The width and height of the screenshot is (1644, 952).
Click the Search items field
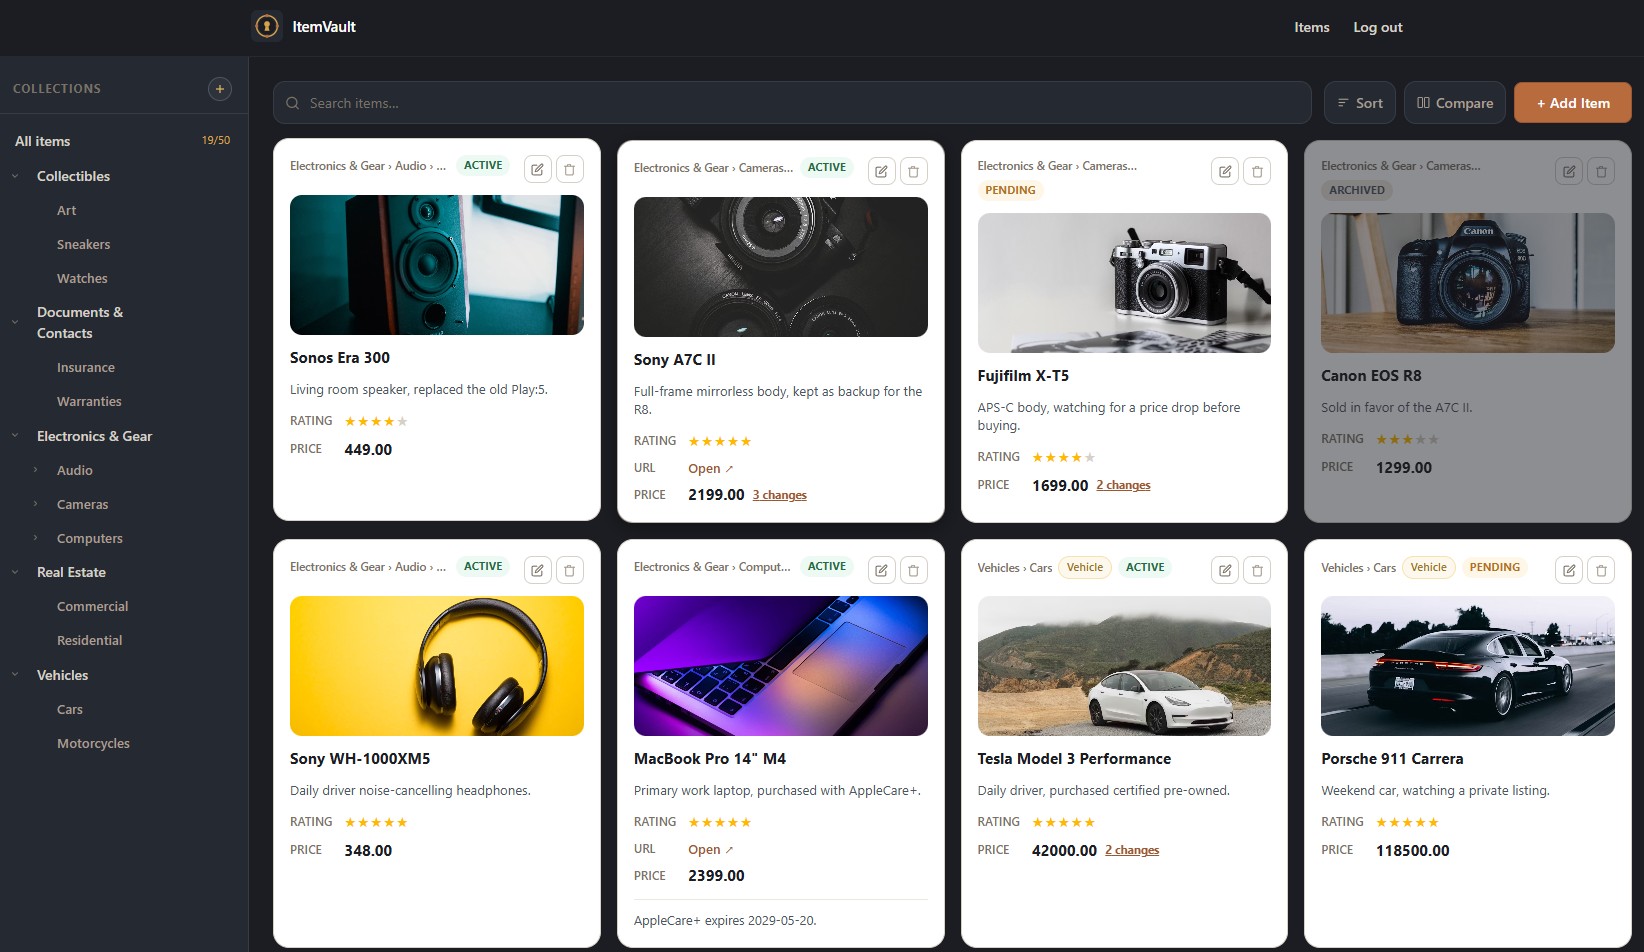click(x=792, y=103)
